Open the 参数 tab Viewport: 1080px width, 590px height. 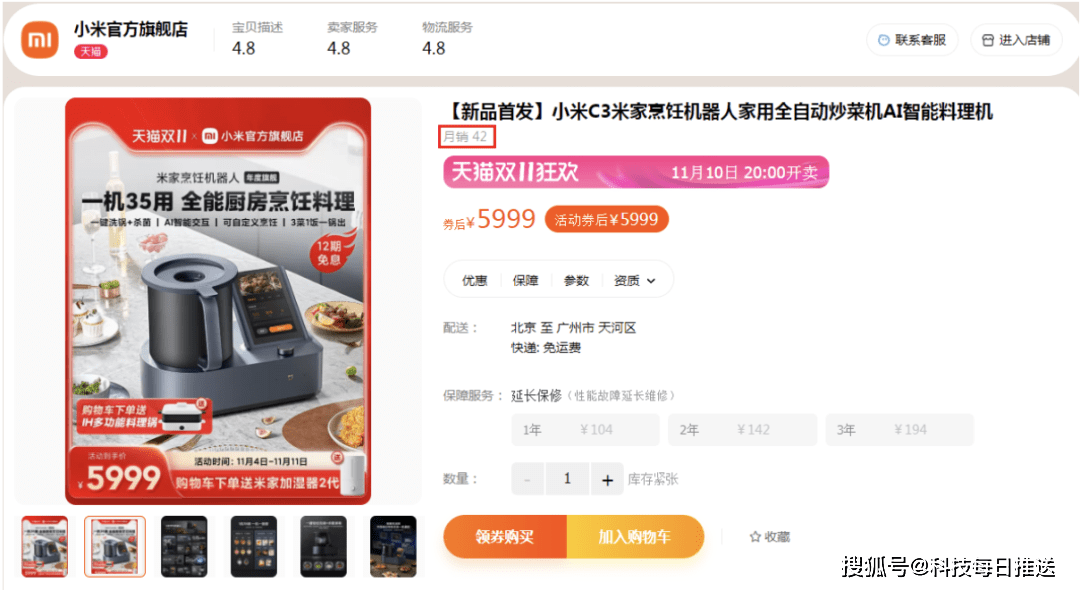coord(576,280)
